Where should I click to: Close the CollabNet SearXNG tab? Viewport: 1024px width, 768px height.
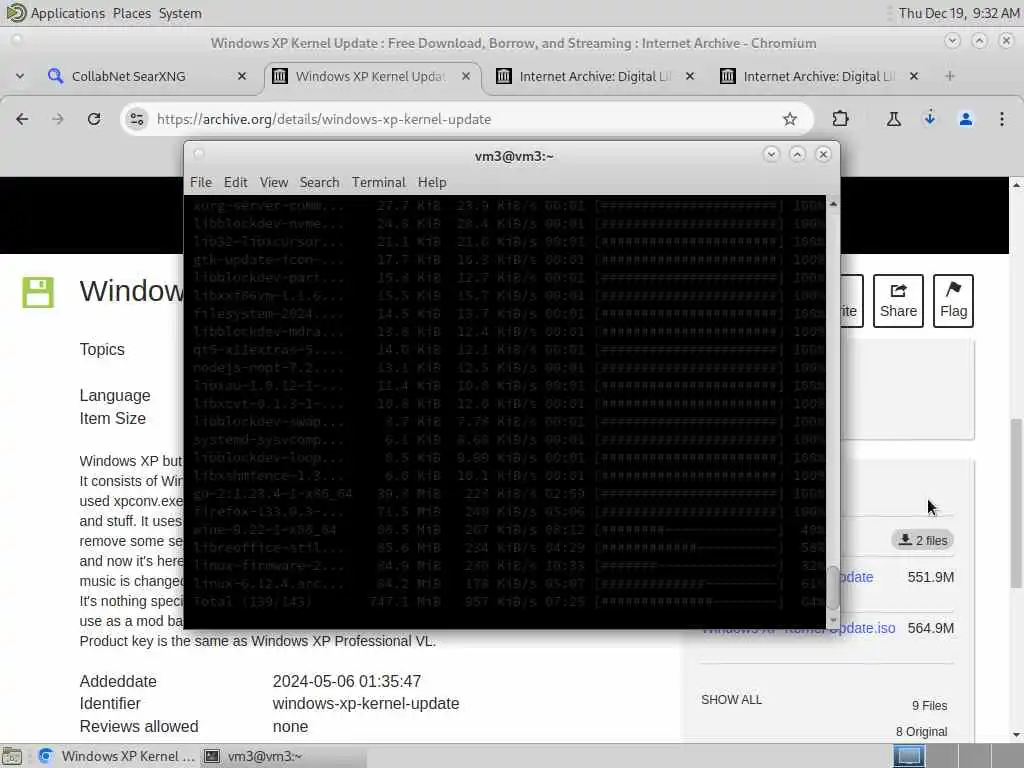tap(242, 76)
